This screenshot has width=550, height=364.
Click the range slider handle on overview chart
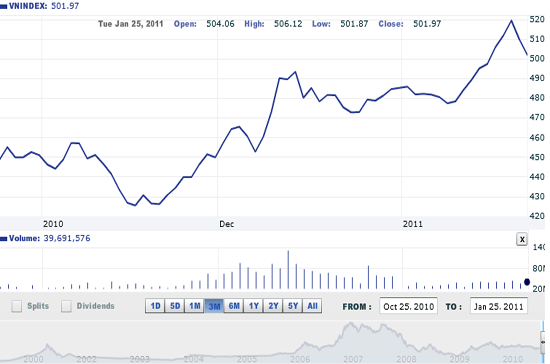coord(543,341)
